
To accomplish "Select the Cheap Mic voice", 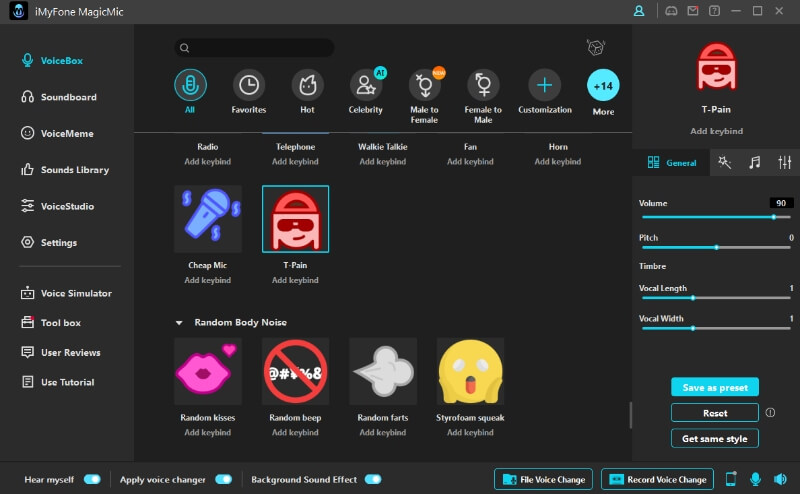I will pos(208,219).
